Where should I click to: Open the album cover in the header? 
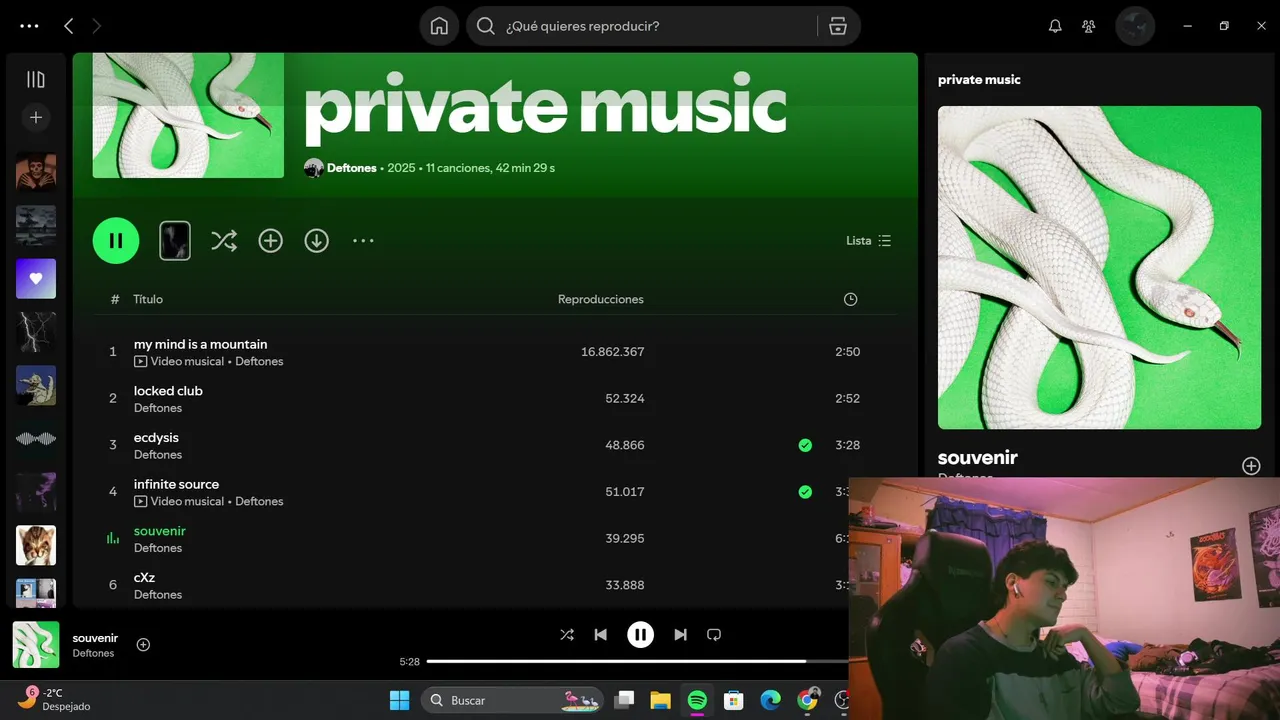[188, 115]
